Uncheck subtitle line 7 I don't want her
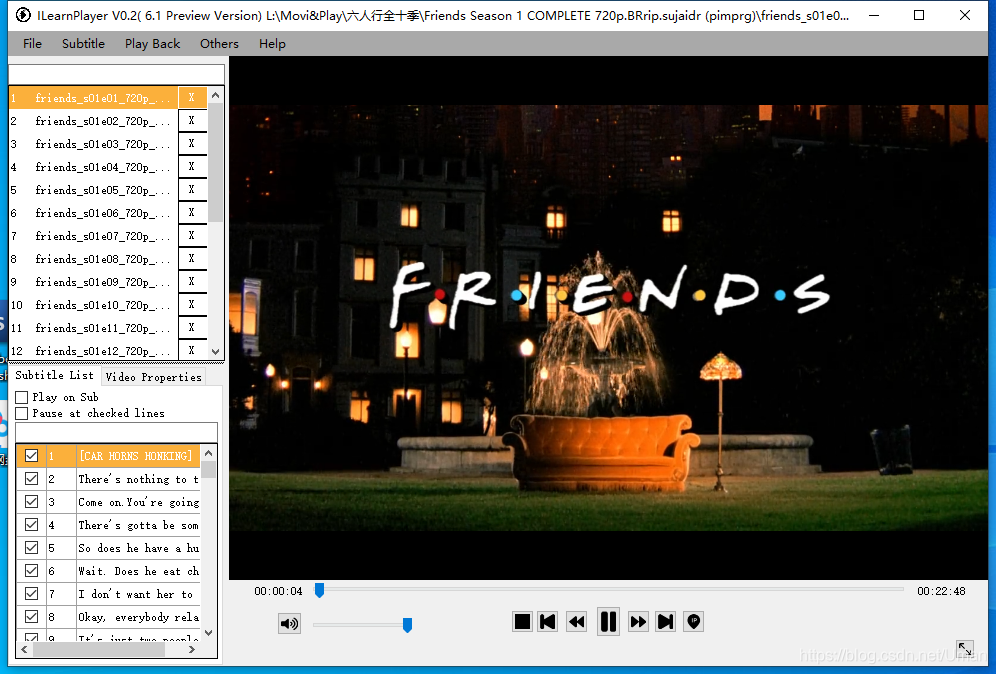This screenshot has height=674, width=996. 31,593
